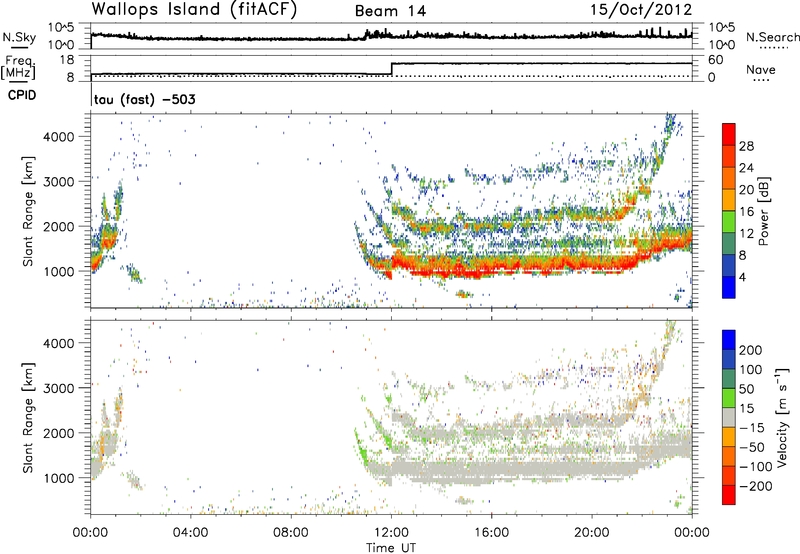Click the "200" label on Velocity bar
Image resolution: width=800 pixels, height=554 pixels.
751,350
